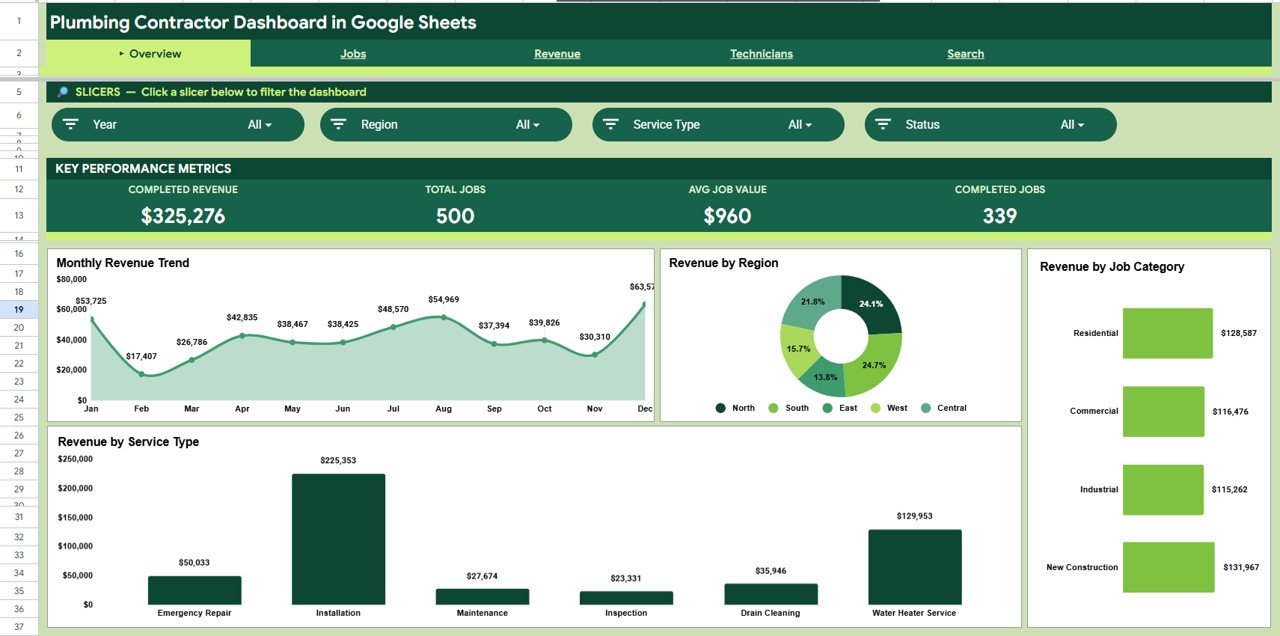Click the Year slicer filter icon
Screen dimensions: 1280x636
71,124
